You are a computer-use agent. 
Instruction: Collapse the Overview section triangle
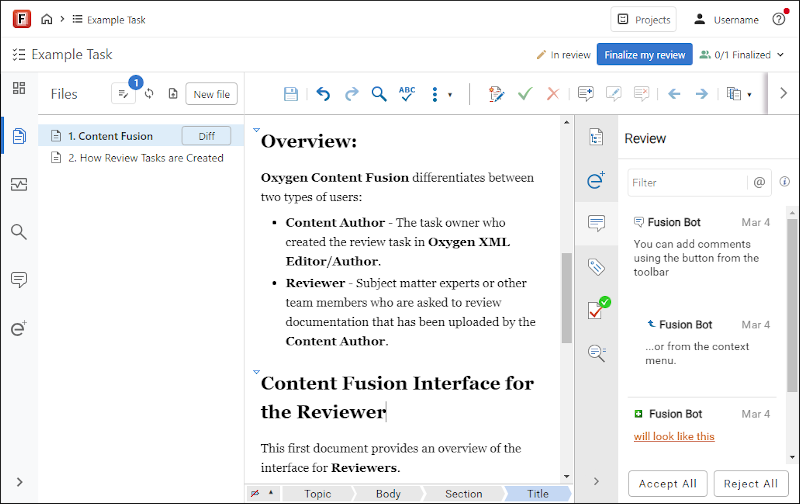click(256, 130)
